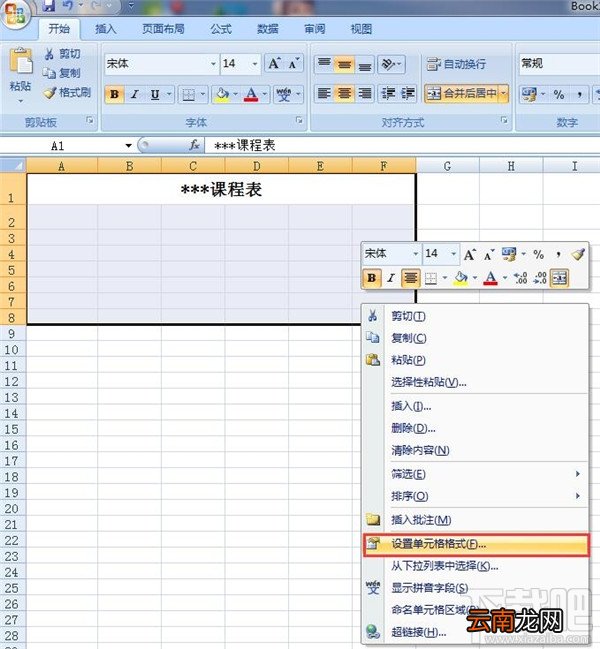
Task: Toggle Italic in the ribbon font group
Action: (x=134, y=94)
